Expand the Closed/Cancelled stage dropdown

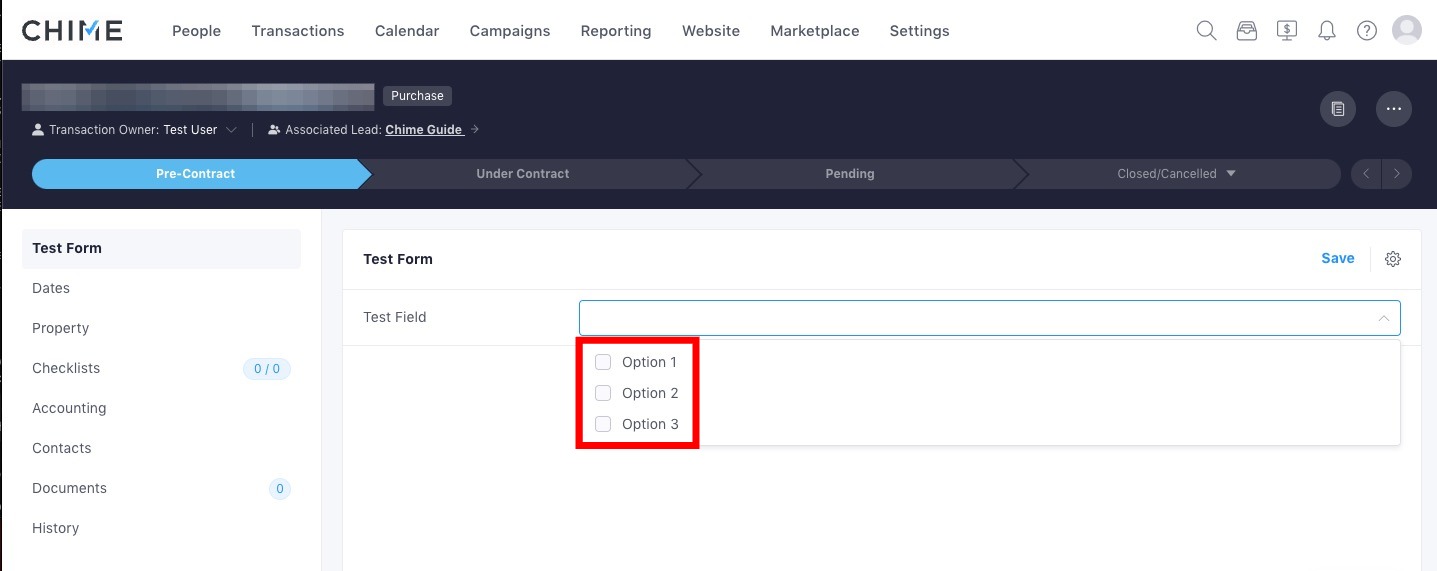(1231, 173)
